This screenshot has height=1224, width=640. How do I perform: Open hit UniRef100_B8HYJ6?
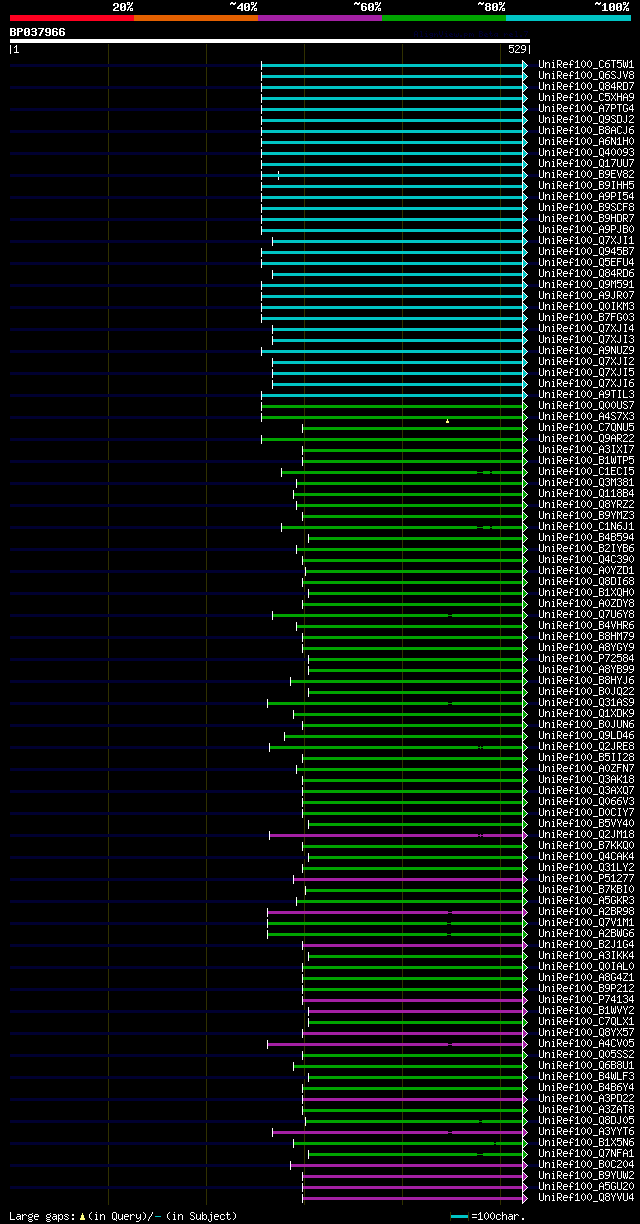[586, 680]
